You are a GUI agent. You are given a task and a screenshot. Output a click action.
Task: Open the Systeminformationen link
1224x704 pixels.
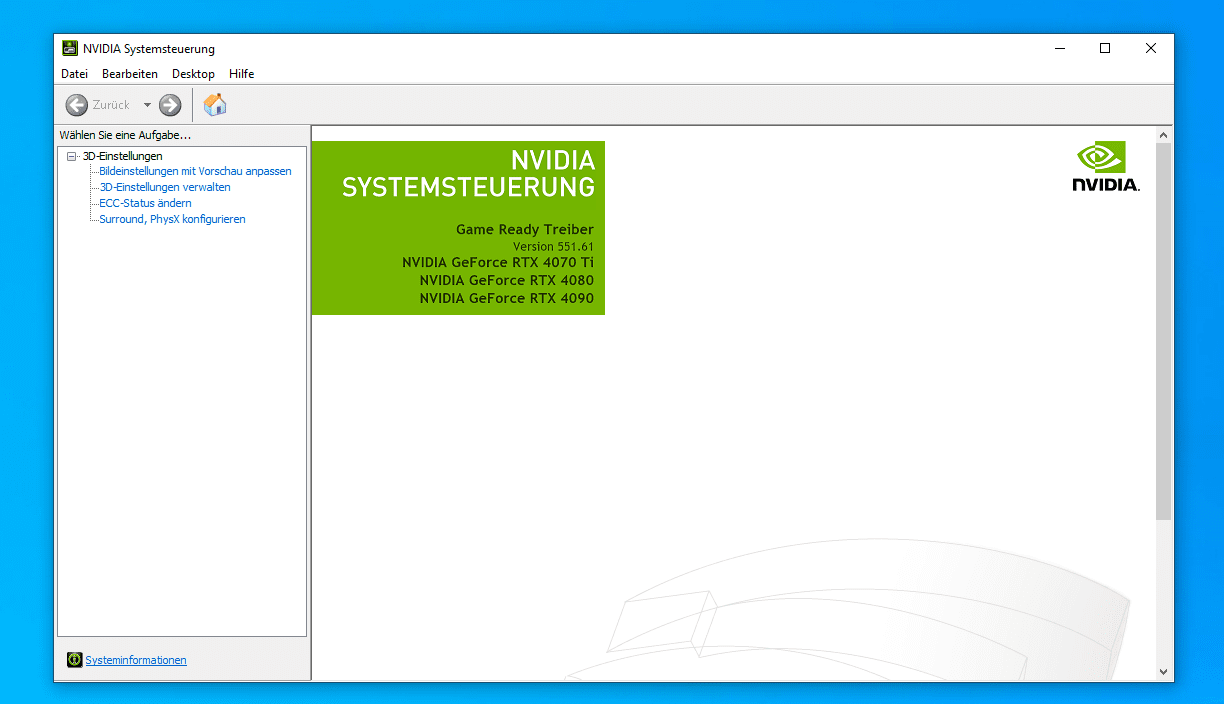[136, 660]
